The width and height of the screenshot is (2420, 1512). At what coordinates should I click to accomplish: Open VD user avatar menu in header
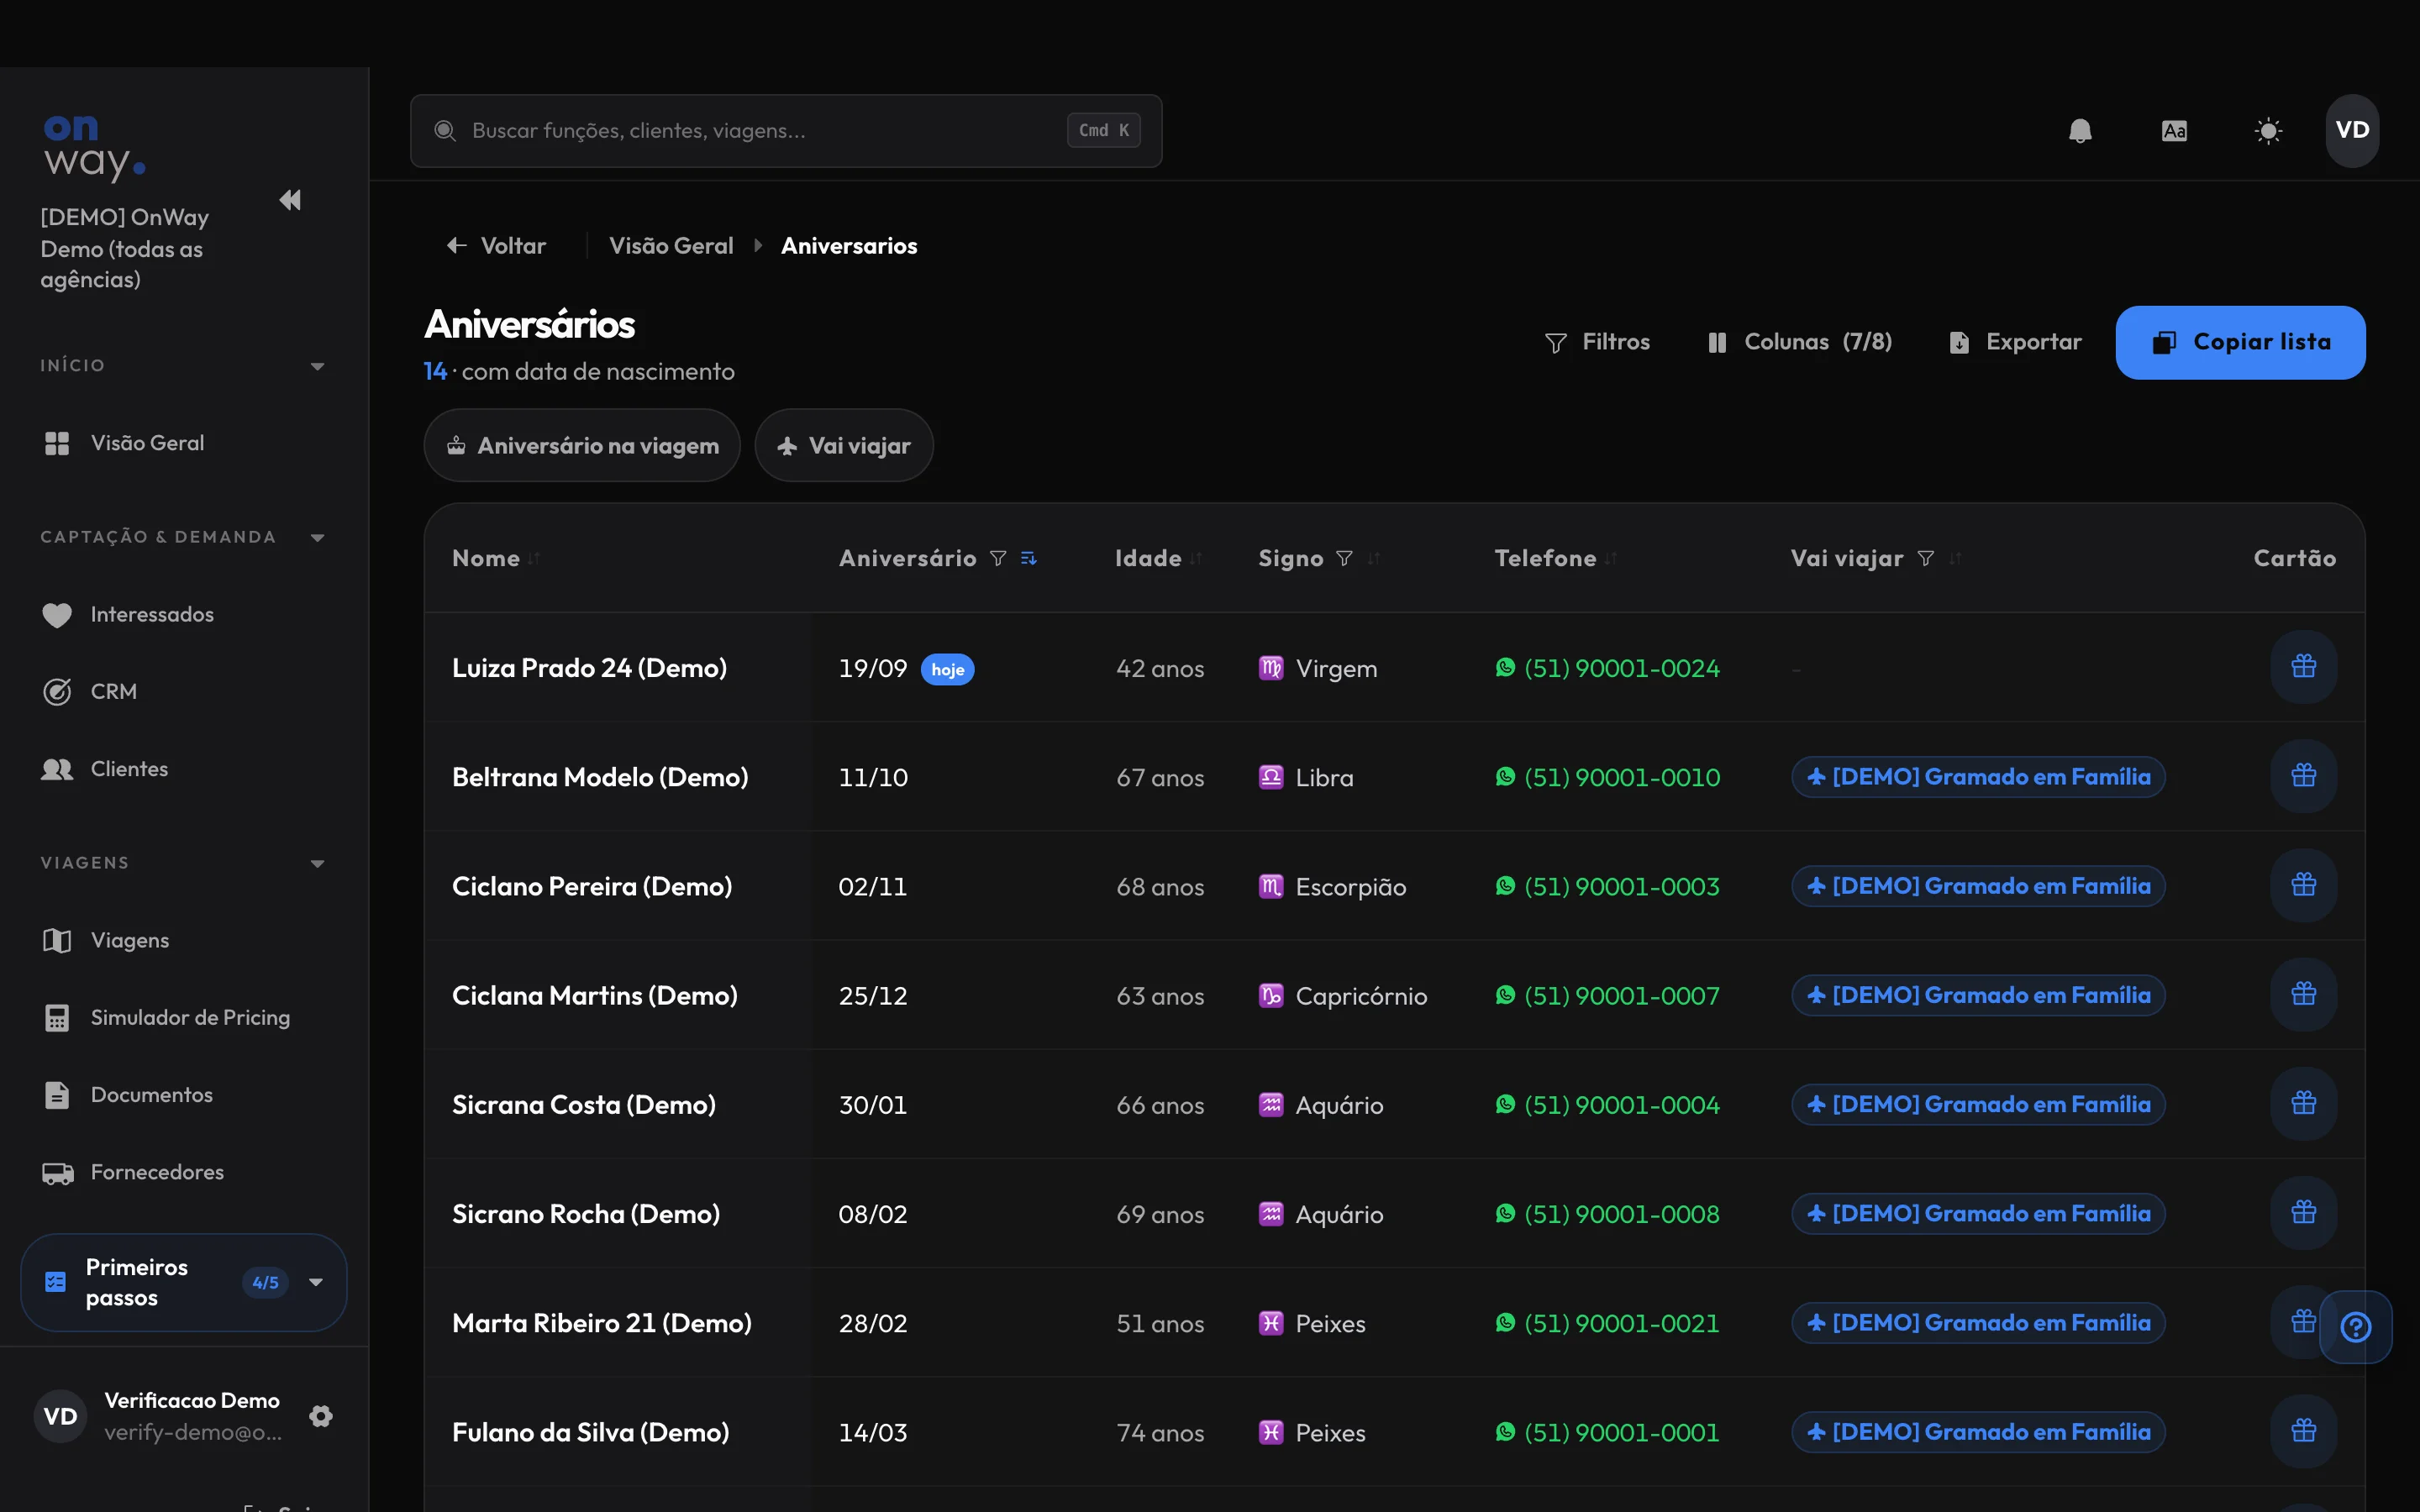[2352, 130]
